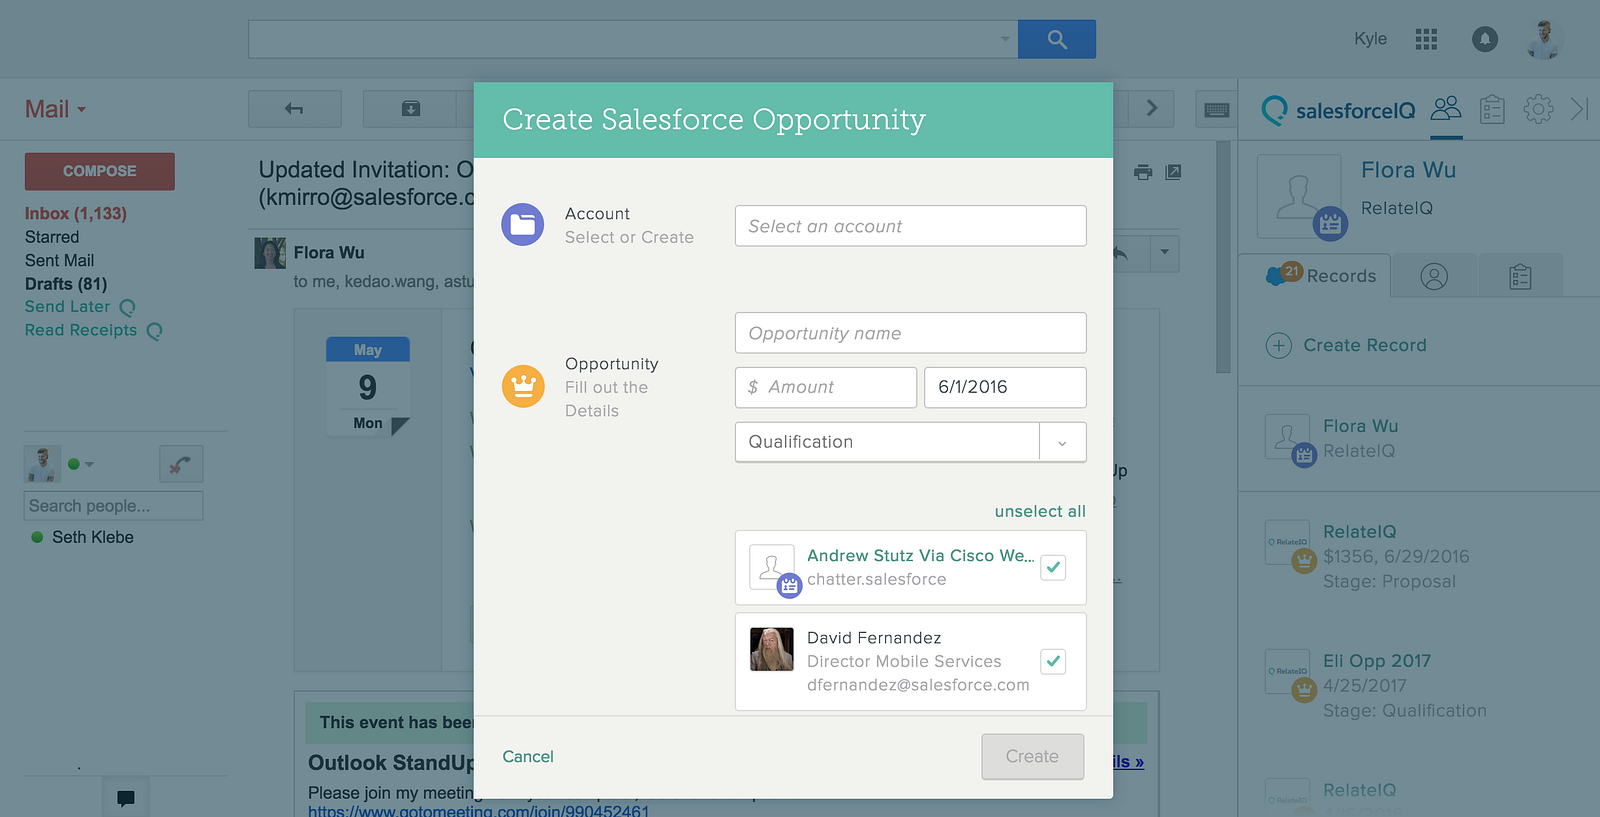Click the Select an account field
This screenshot has width=1600, height=817.
911,226
